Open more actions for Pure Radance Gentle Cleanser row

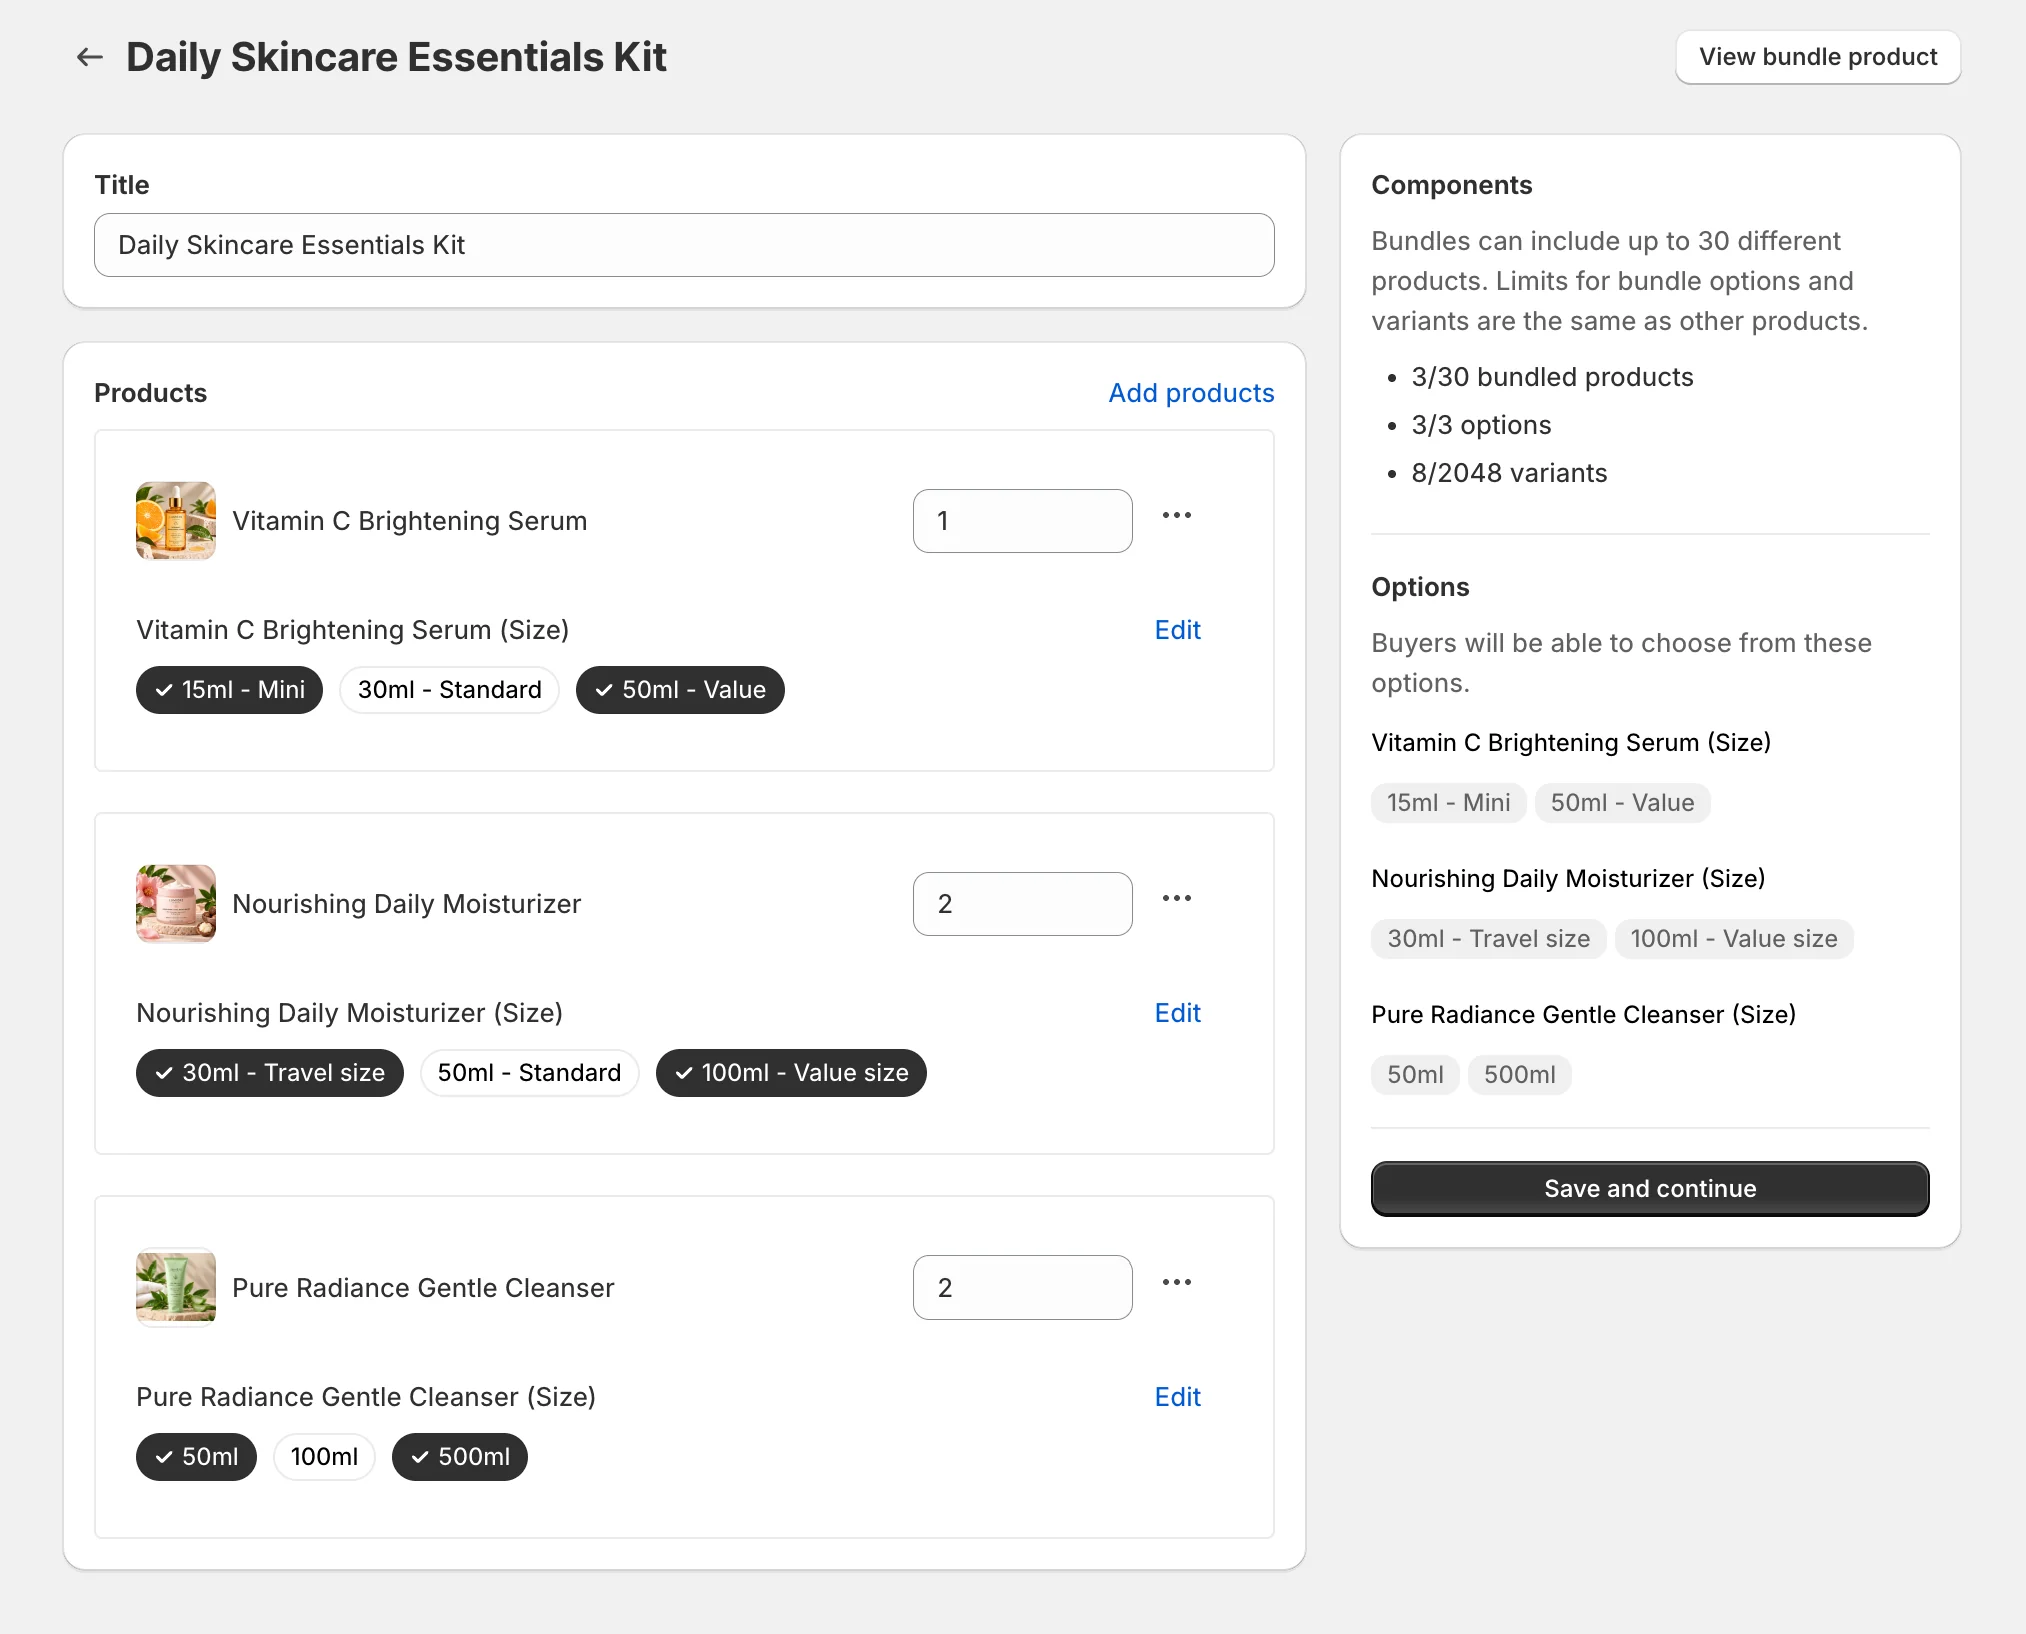coord(1177,1283)
